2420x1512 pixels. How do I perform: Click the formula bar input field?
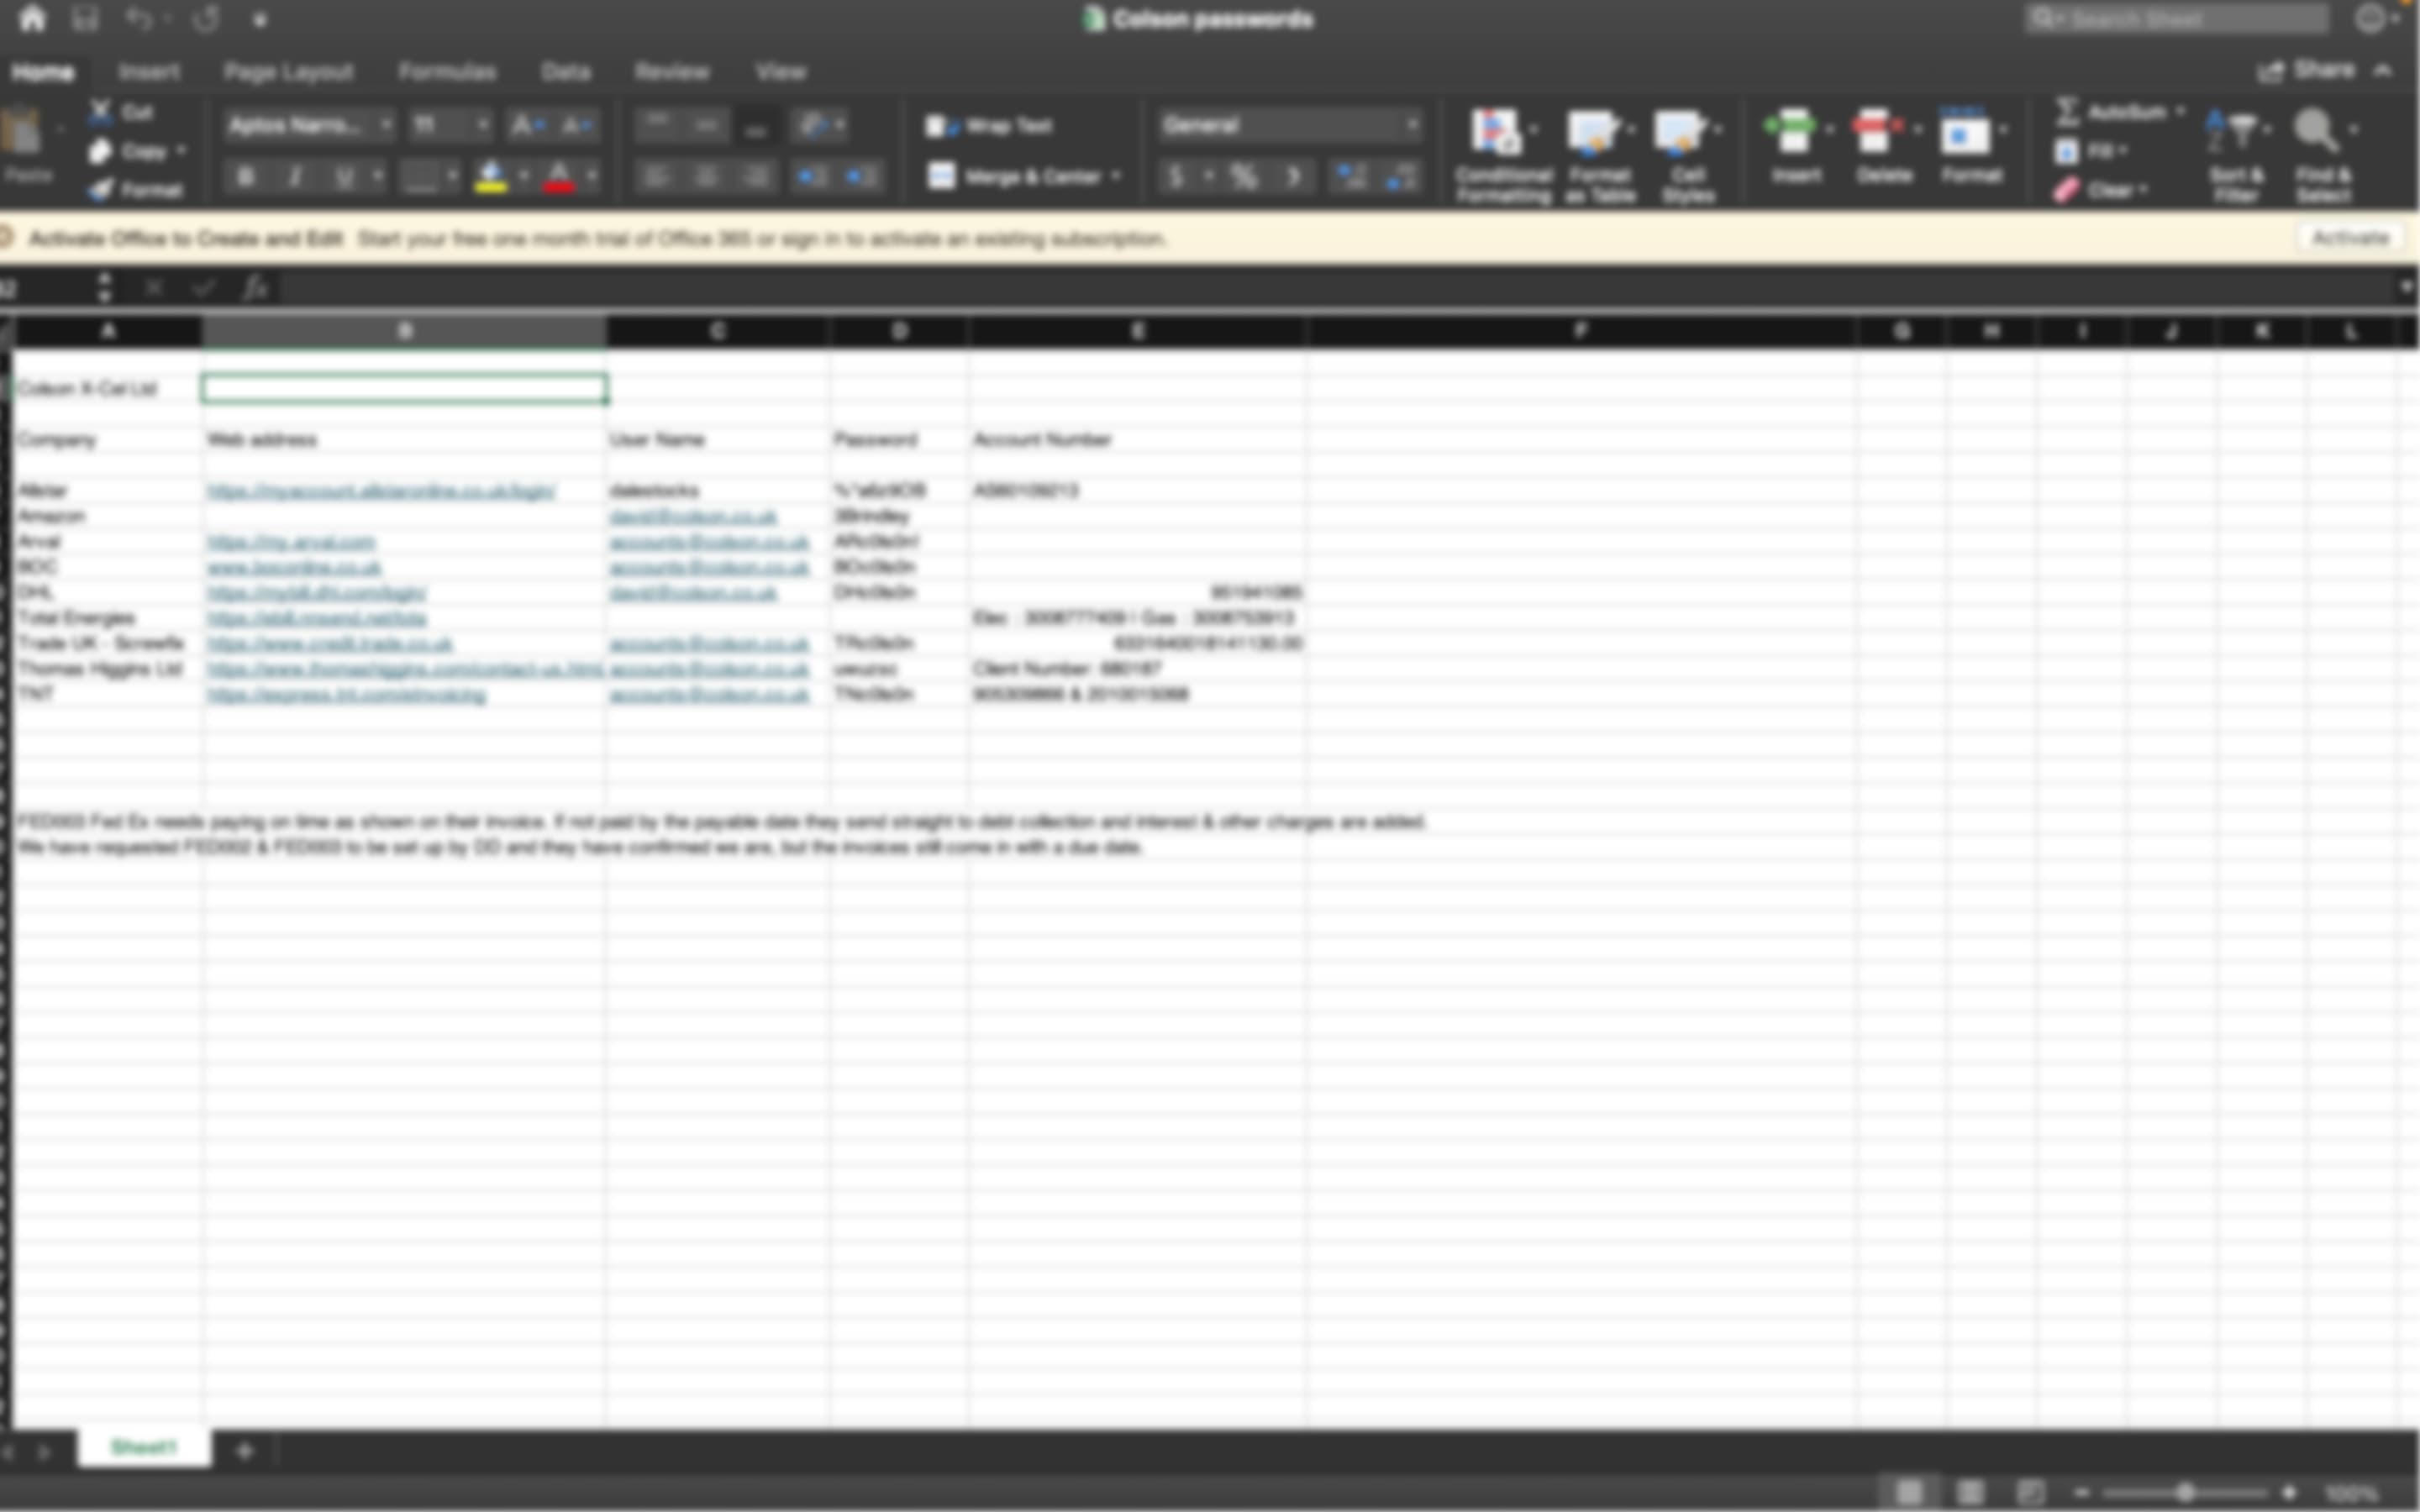[800, 288]
